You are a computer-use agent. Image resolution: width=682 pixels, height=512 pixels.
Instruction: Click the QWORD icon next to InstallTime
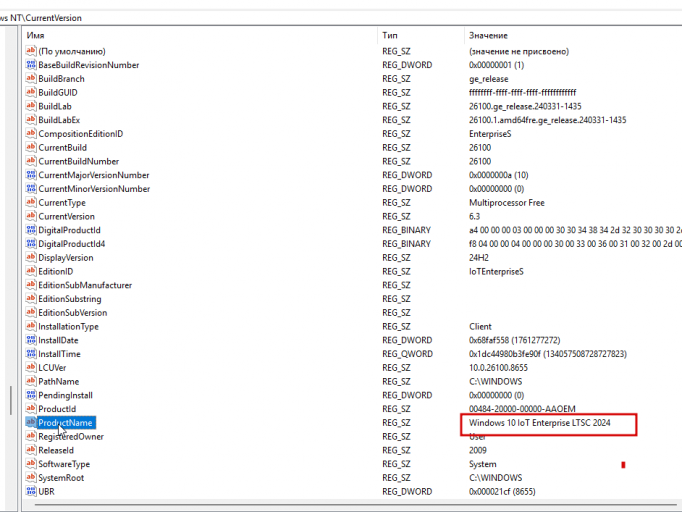30,354
